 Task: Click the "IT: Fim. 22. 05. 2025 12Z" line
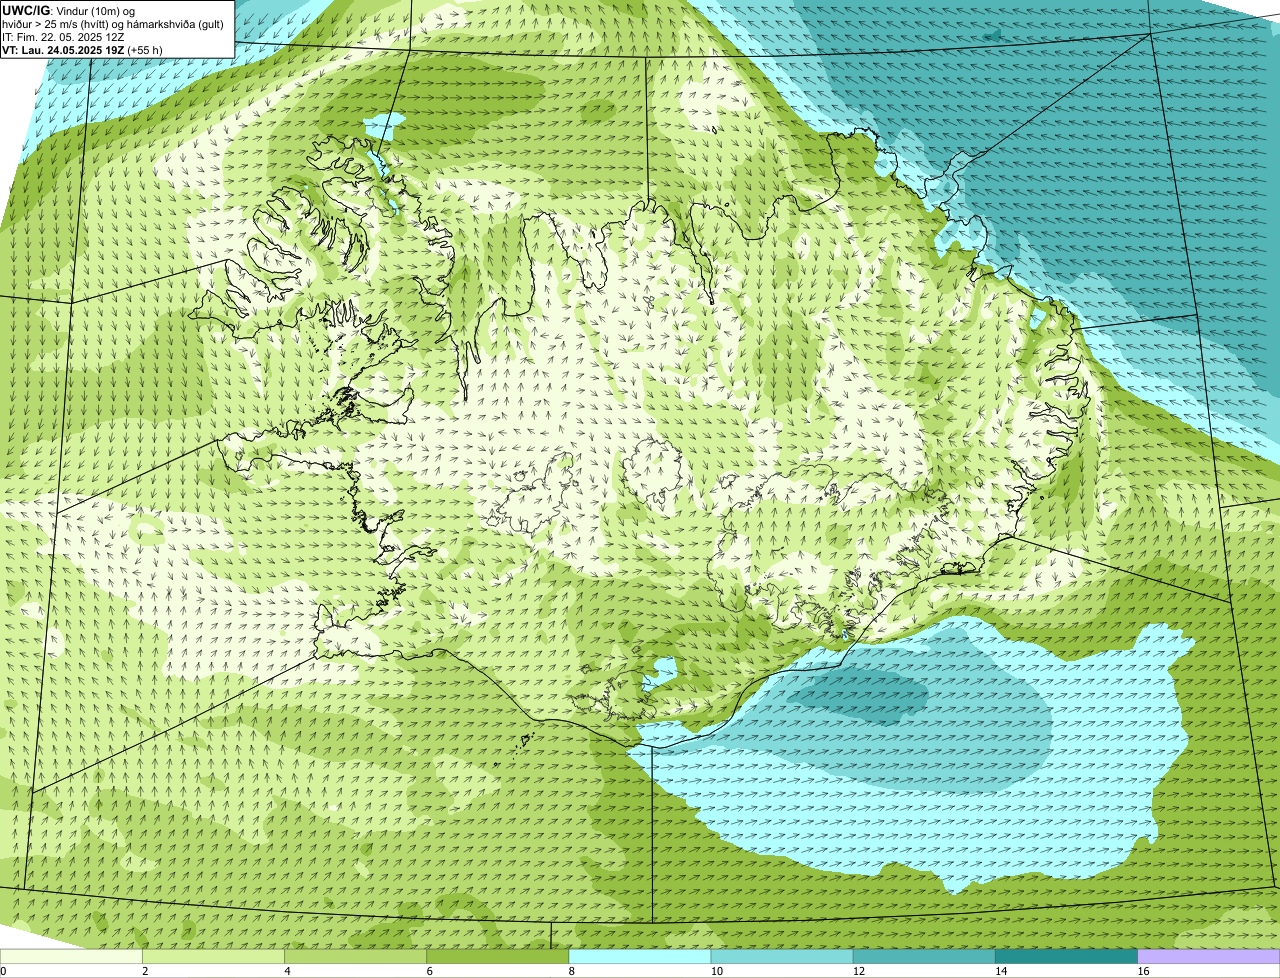point(63,37)
